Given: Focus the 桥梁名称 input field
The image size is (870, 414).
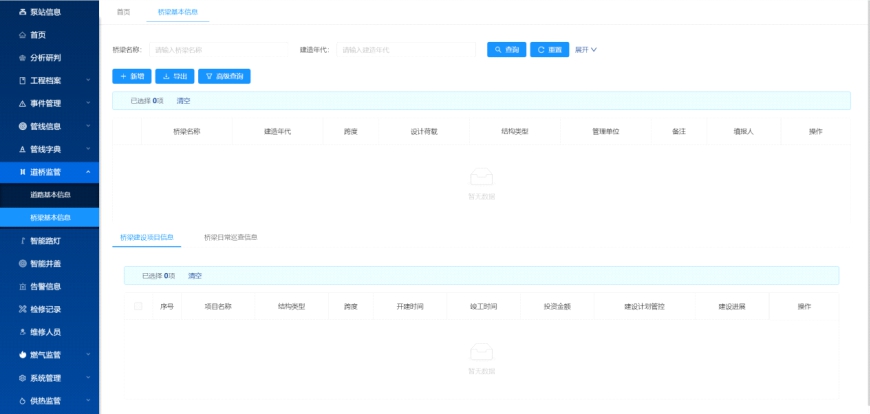Looking at the screenshot, I should pyautogui.click(x=216, y=49).
